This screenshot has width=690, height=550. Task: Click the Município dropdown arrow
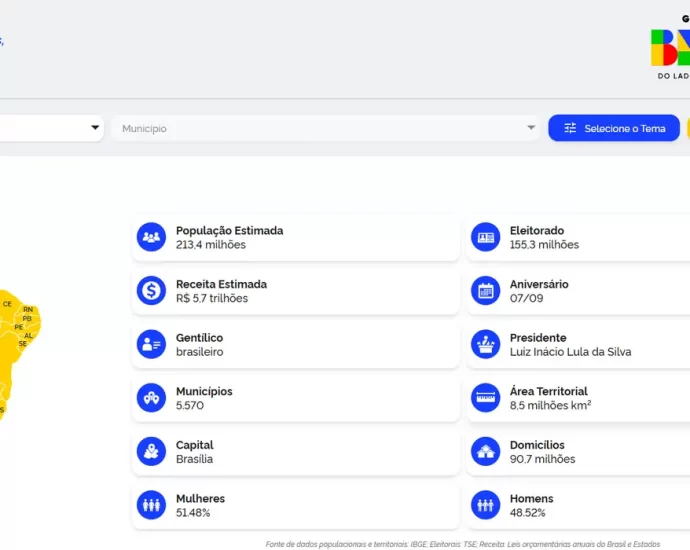[531, 129]
